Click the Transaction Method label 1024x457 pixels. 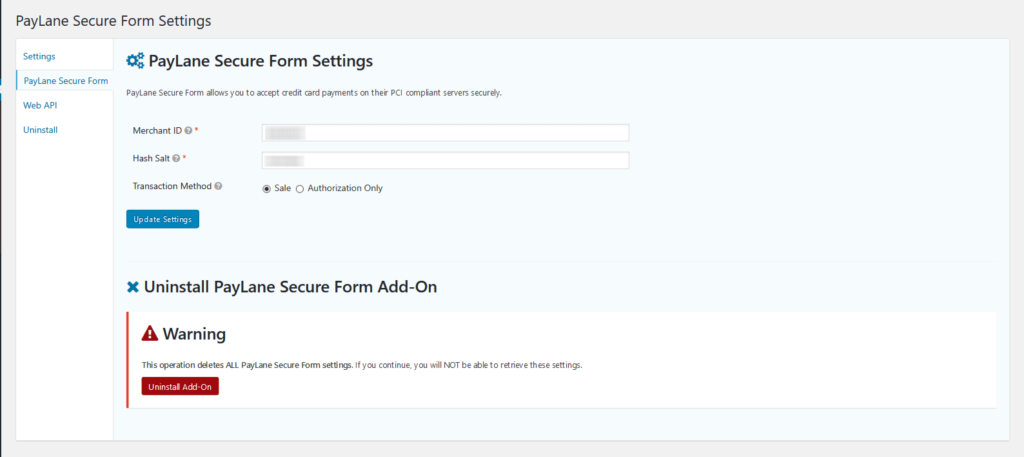[172, 186]
